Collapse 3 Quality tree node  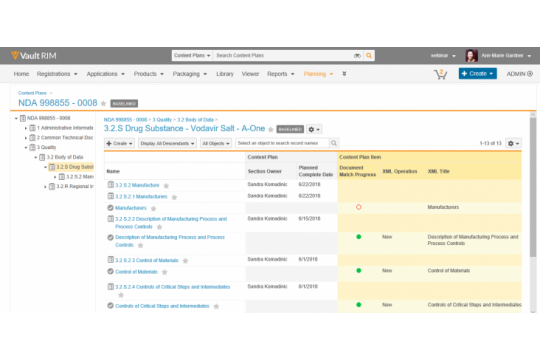(x=26, y=147)
